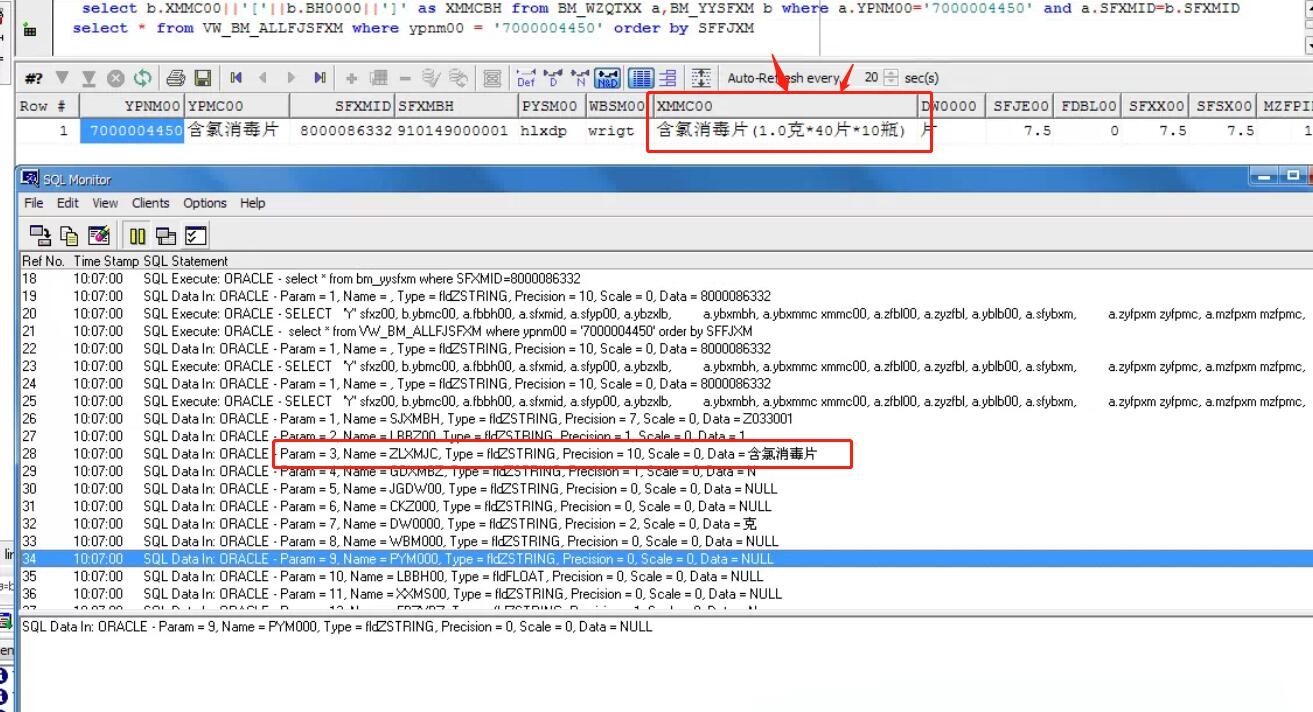This screenshot has width=1313, height=712.
Task: Click the #? query icon
Action: (33, 78)
